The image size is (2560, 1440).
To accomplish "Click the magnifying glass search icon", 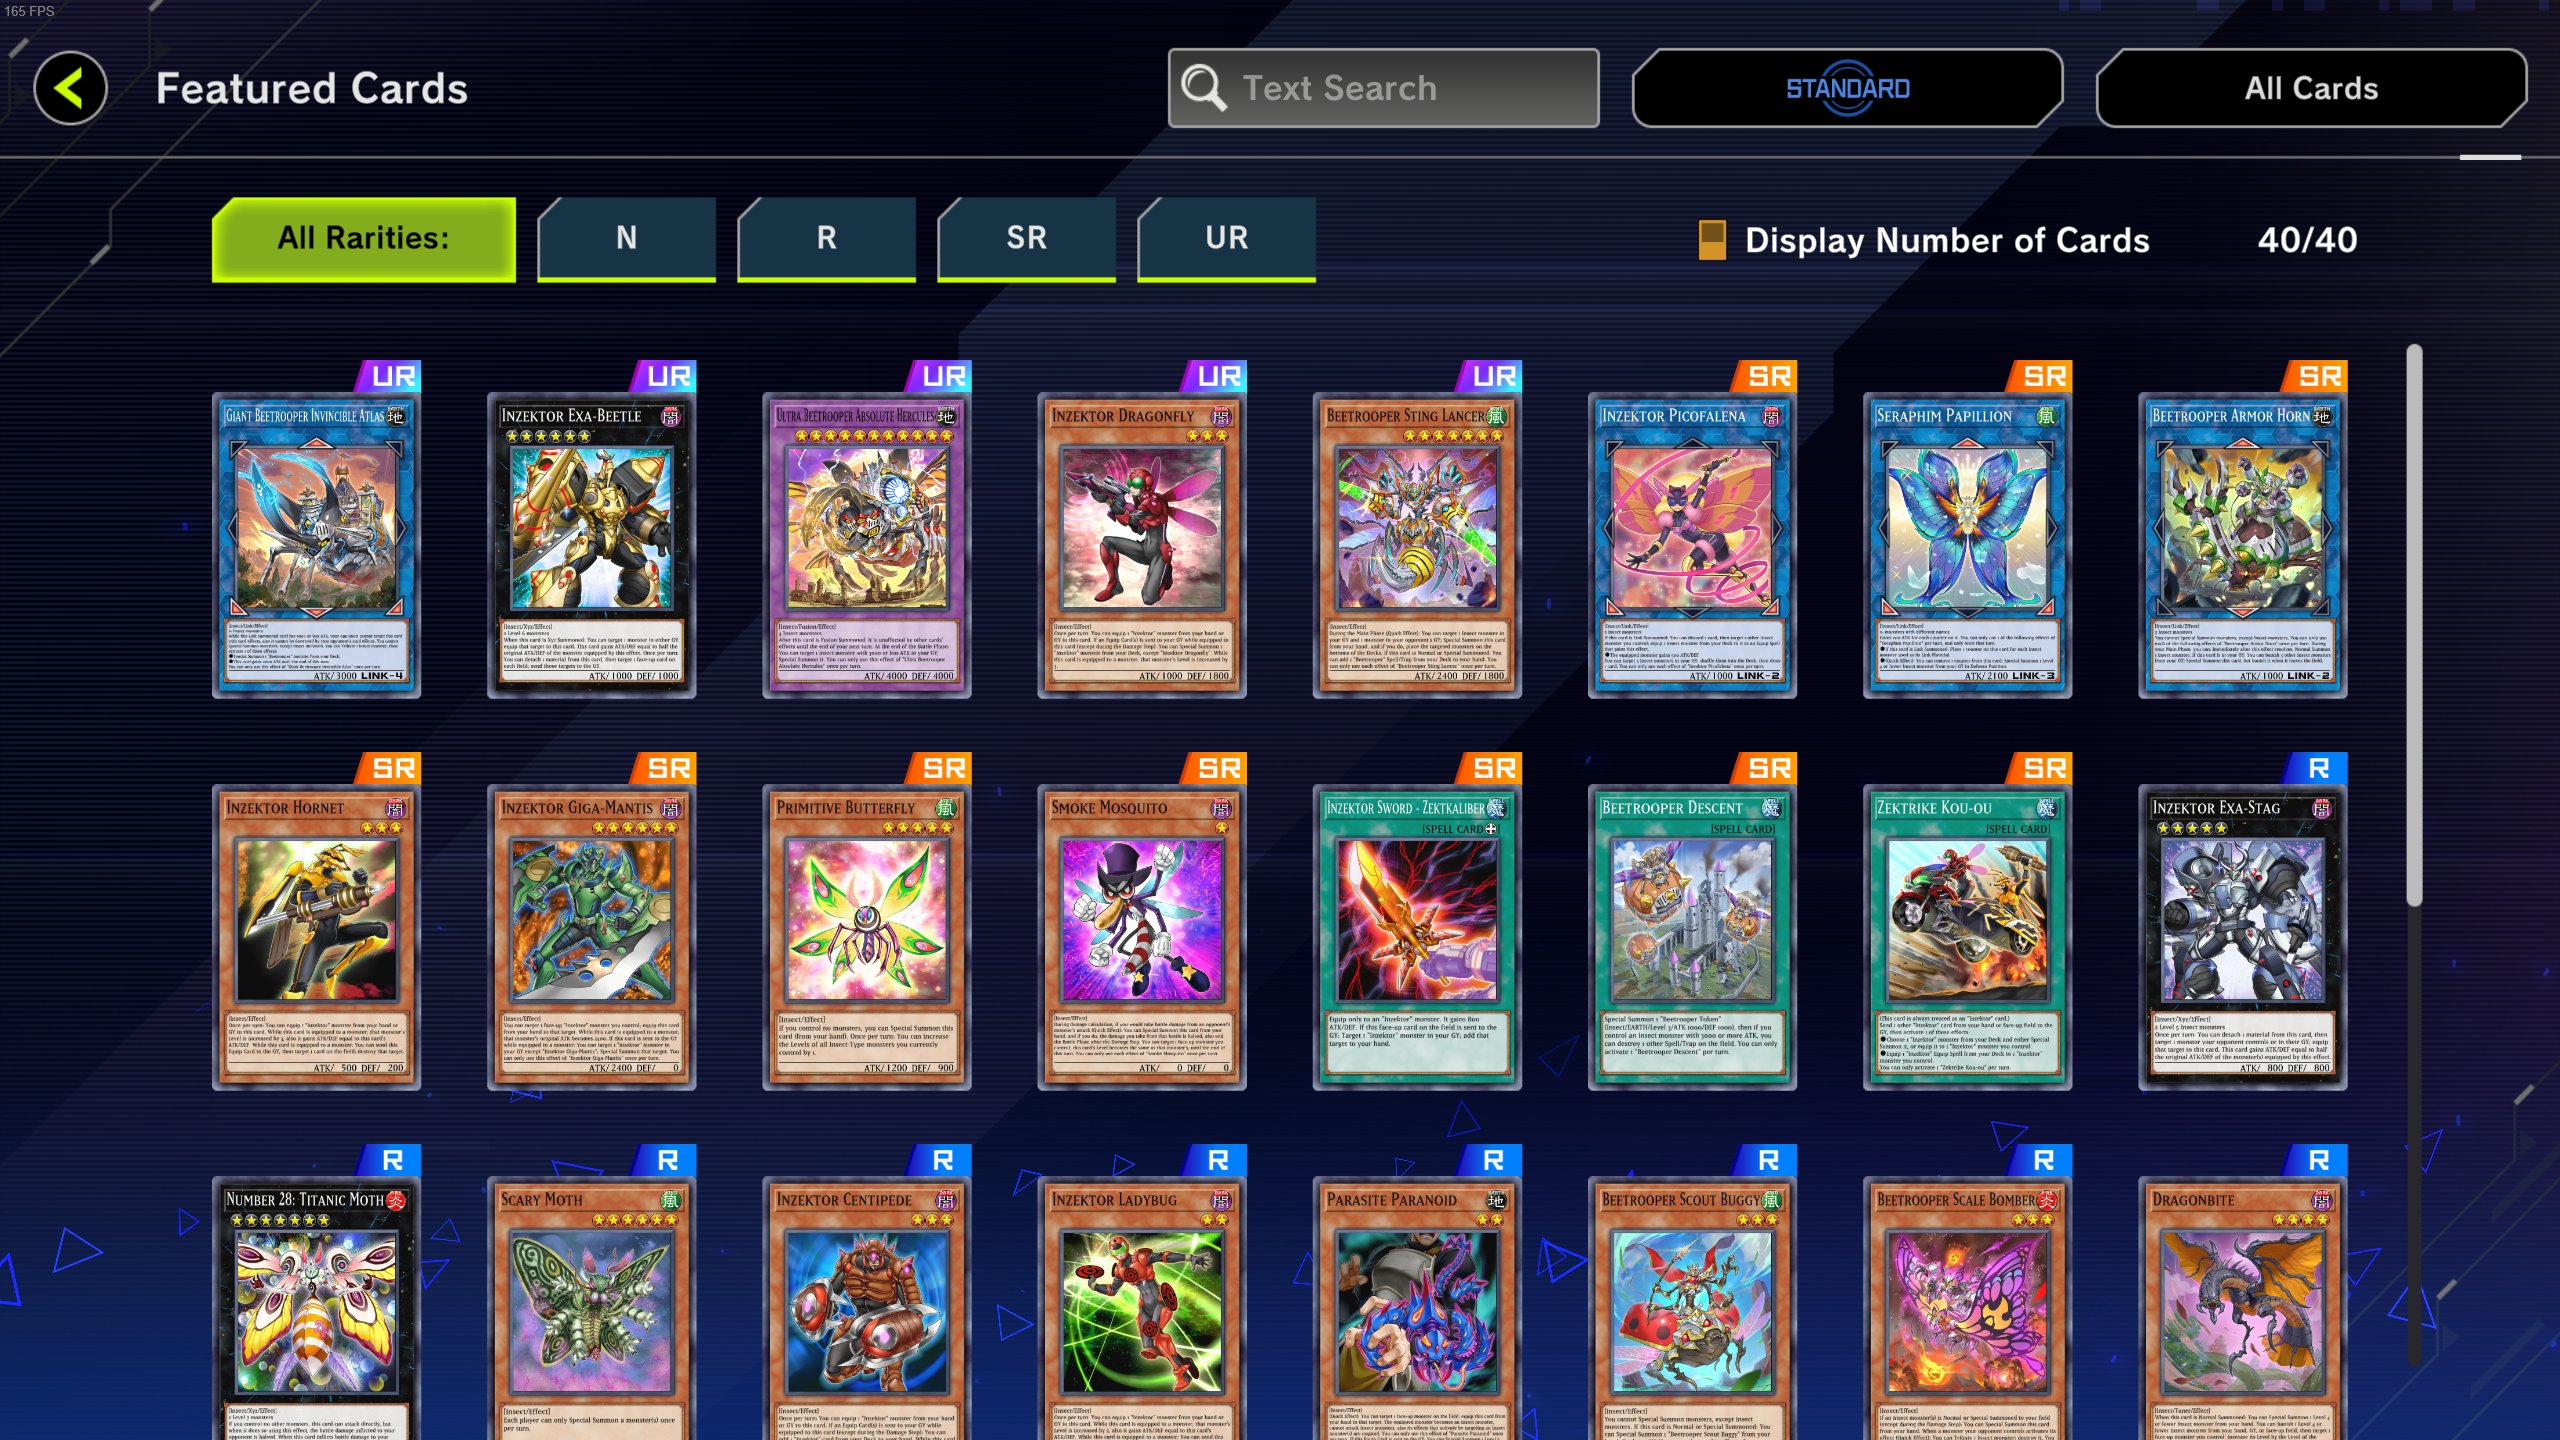I will (1203, 88).
